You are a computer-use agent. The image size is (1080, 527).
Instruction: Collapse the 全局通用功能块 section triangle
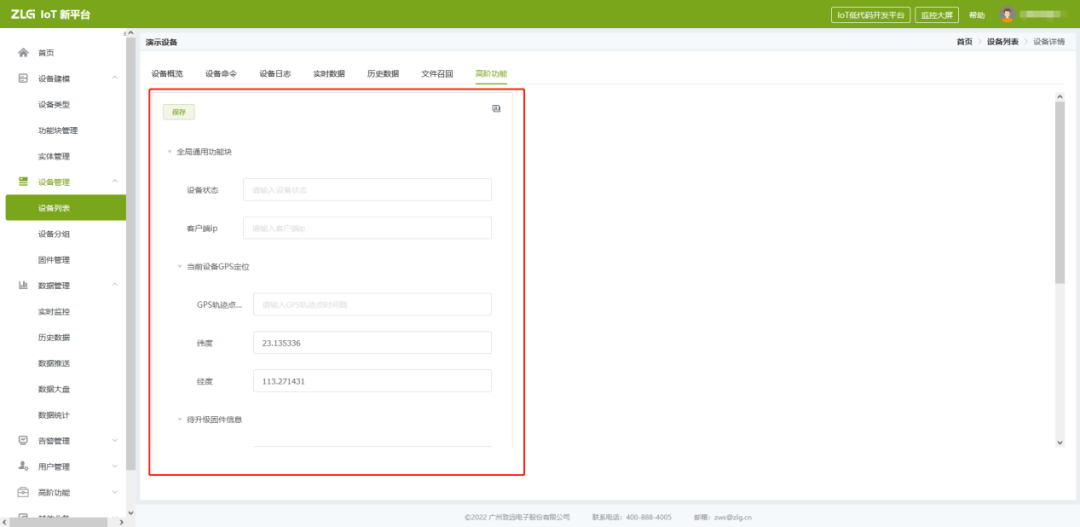[169, 152]
